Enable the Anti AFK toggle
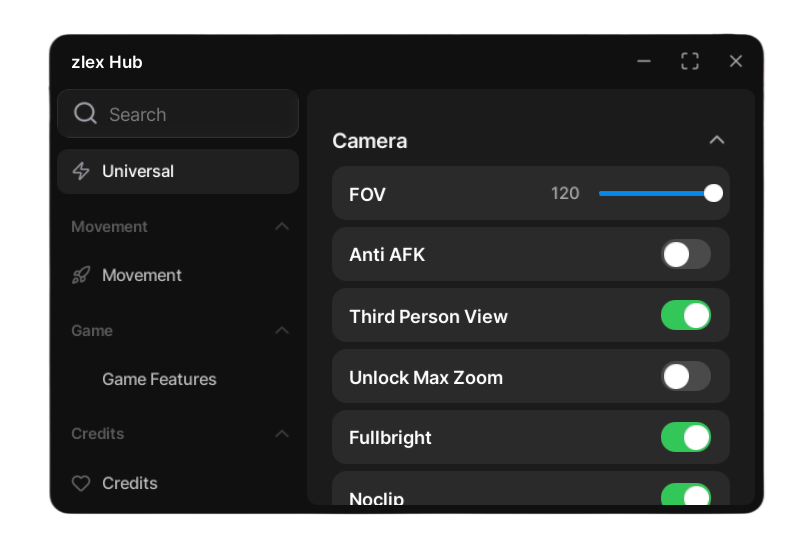The image size is (804, 533). (x=686, y=254)
